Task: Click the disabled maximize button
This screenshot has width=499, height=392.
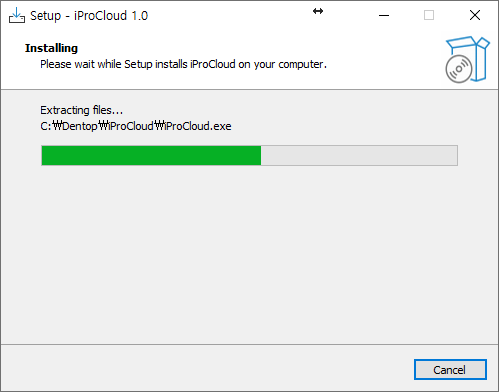Action: tap(429, 15)
